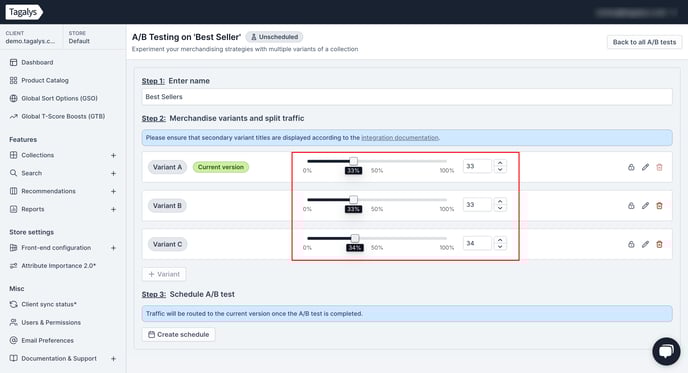Image resolution: width=688 pixels, height=373 pixels.
Task: Click Variant A percentage number field
Action: point(477,166)
